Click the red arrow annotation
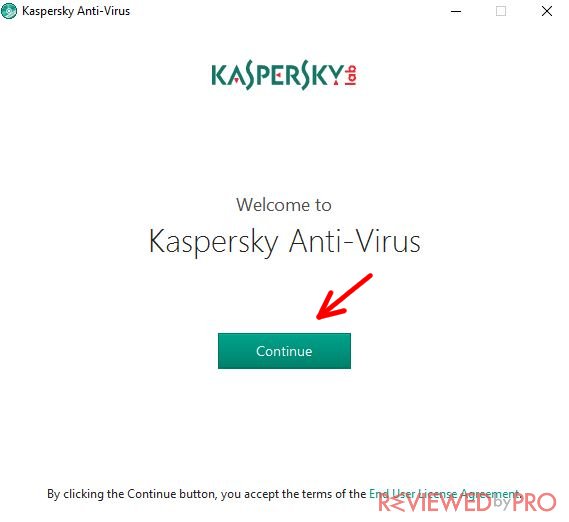This screenshot has width=569, height=522. pos(344,297)
